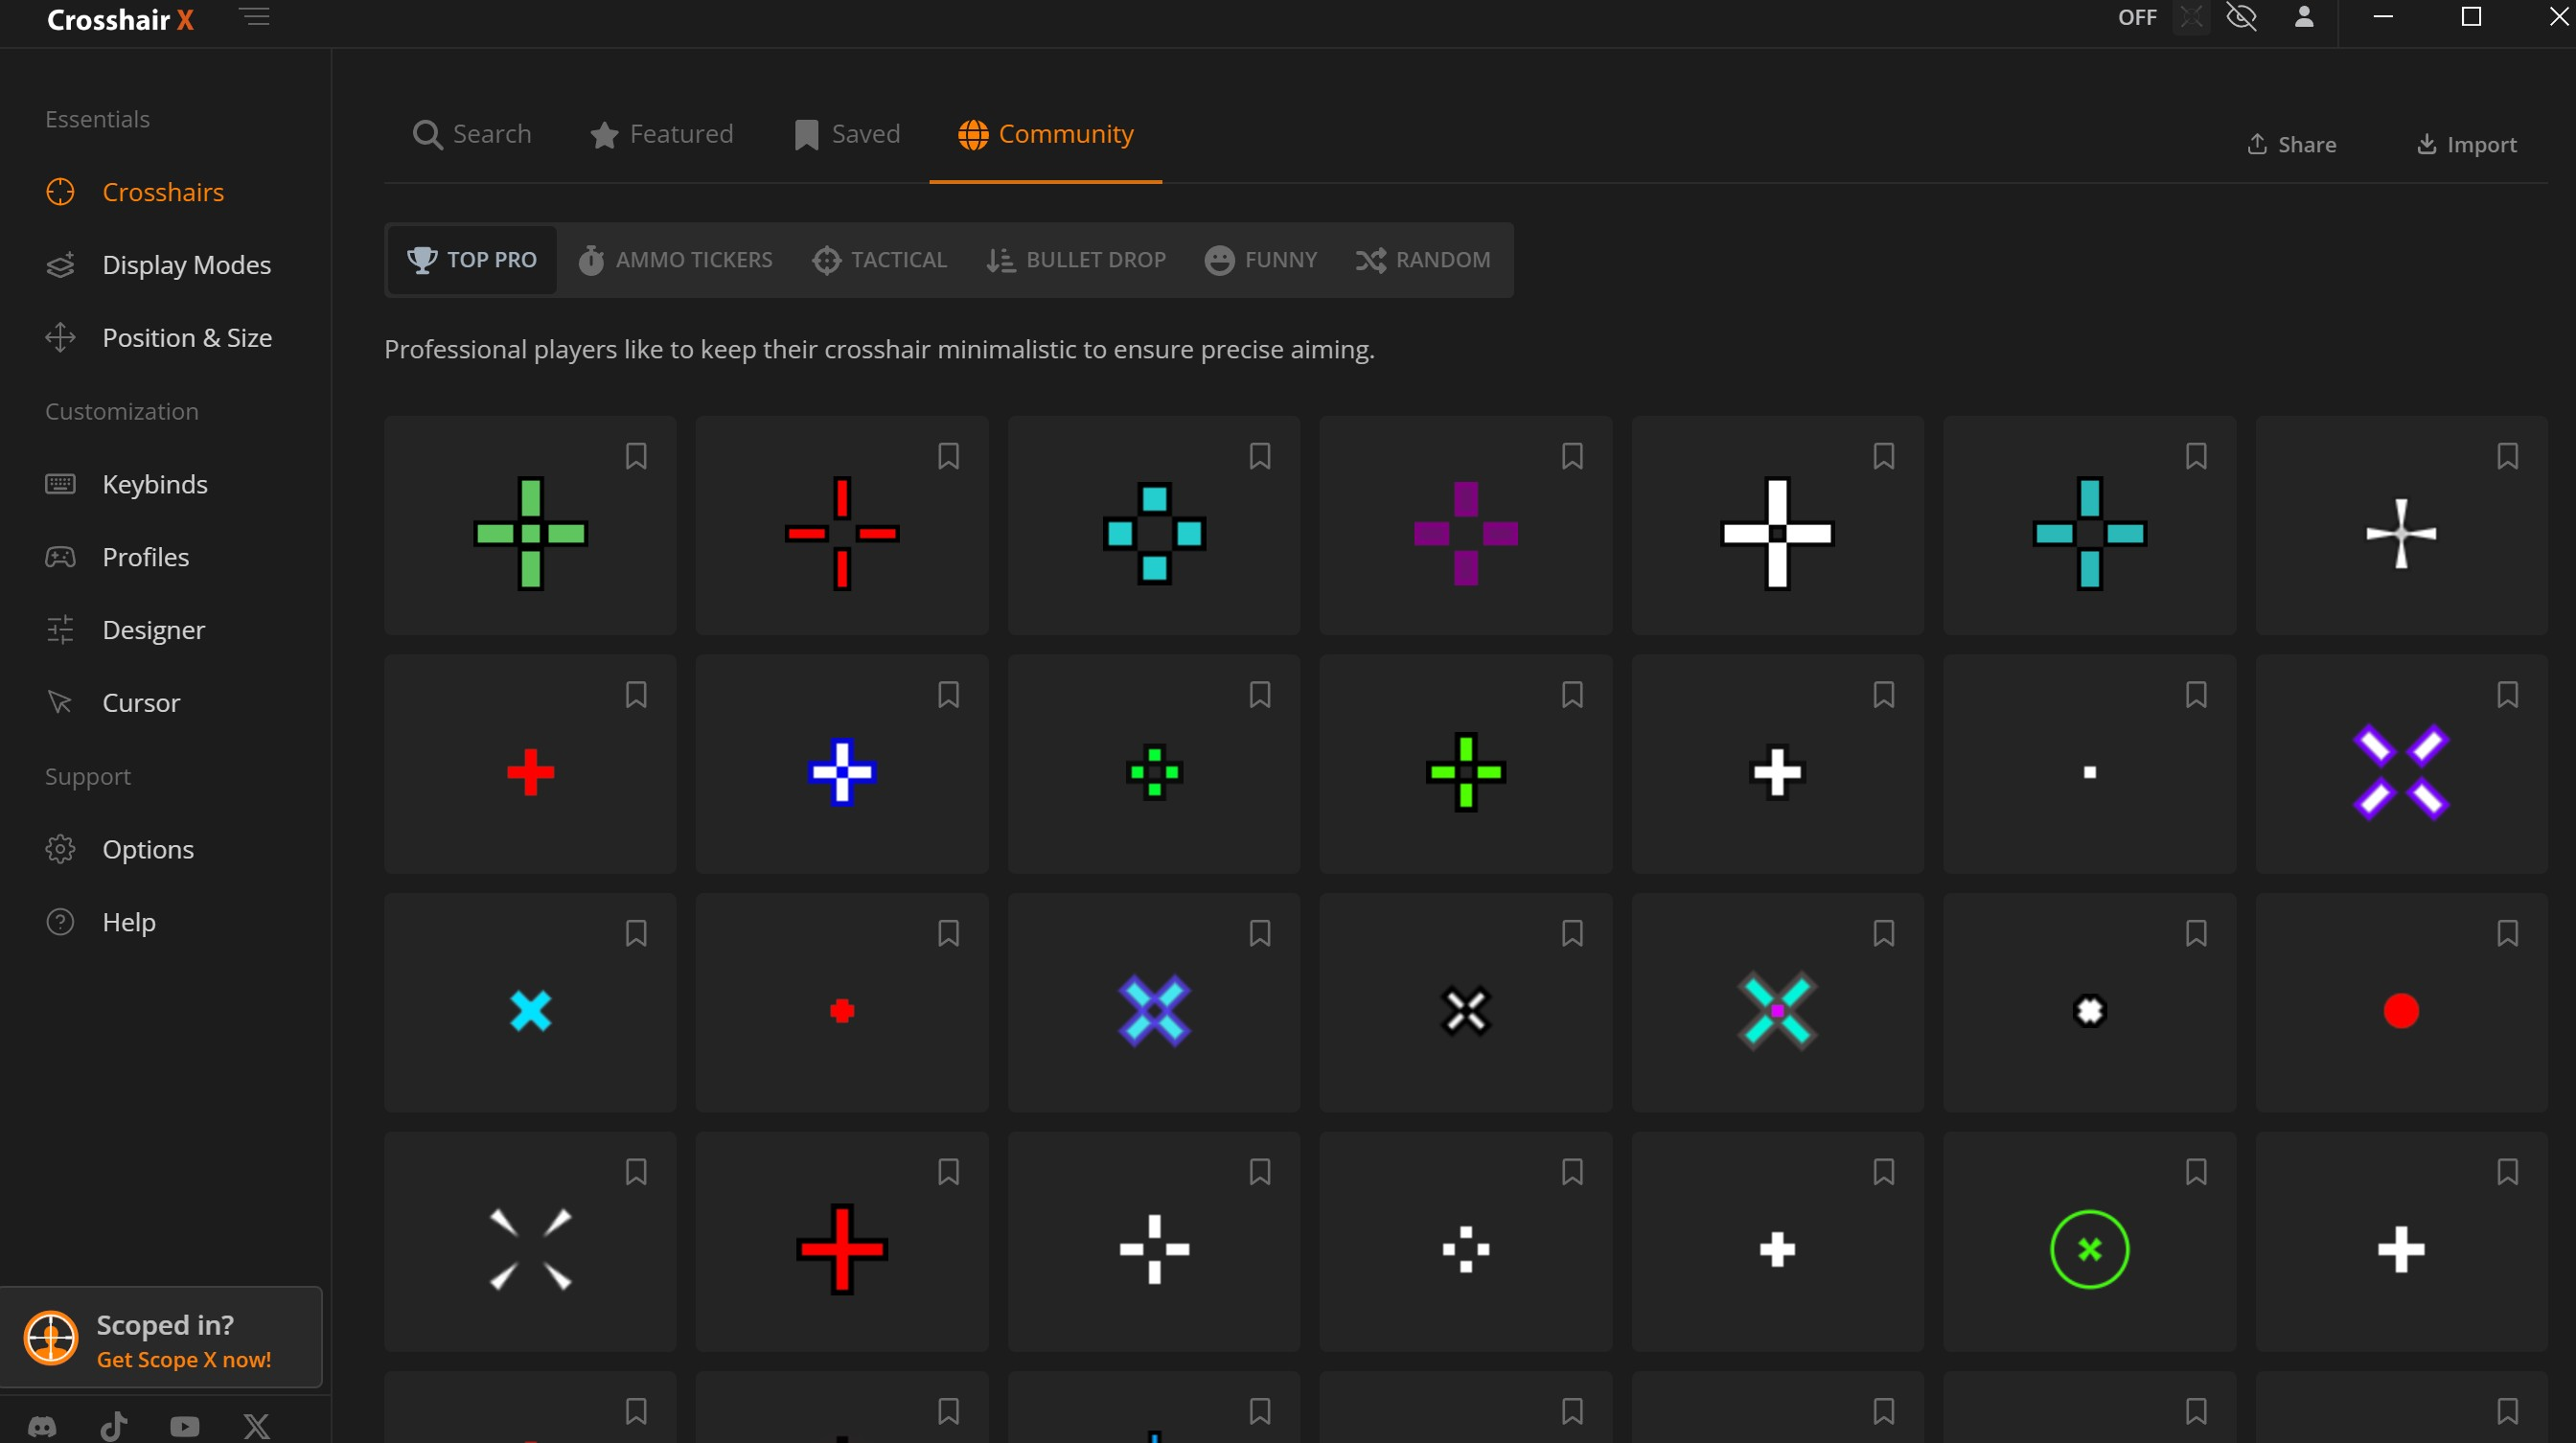The height and width of the screenshot is (1443, 2576).
Task: Toggle the OFF crosshair status label
Action: point(2137,17)
